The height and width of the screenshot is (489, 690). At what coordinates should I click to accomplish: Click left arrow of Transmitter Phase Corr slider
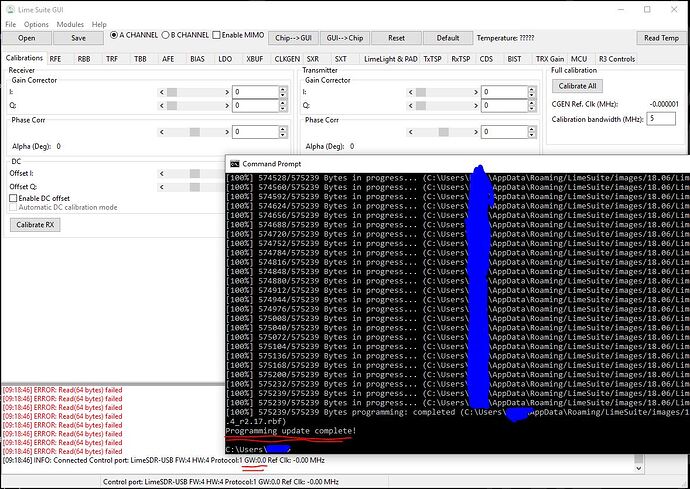tap(411, 132)
